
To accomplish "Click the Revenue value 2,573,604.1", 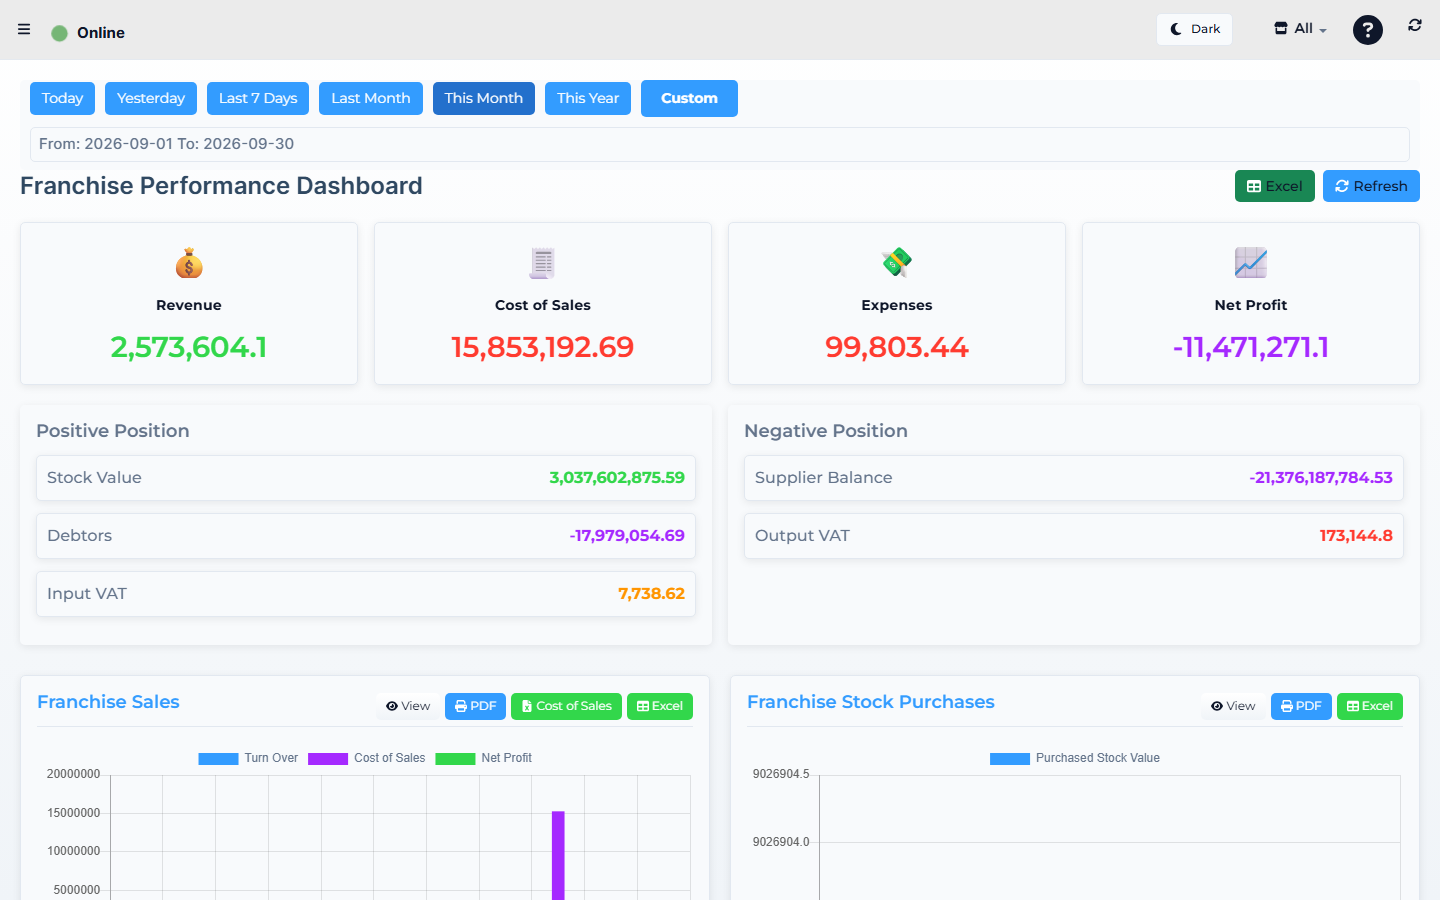I will [189, 347].
